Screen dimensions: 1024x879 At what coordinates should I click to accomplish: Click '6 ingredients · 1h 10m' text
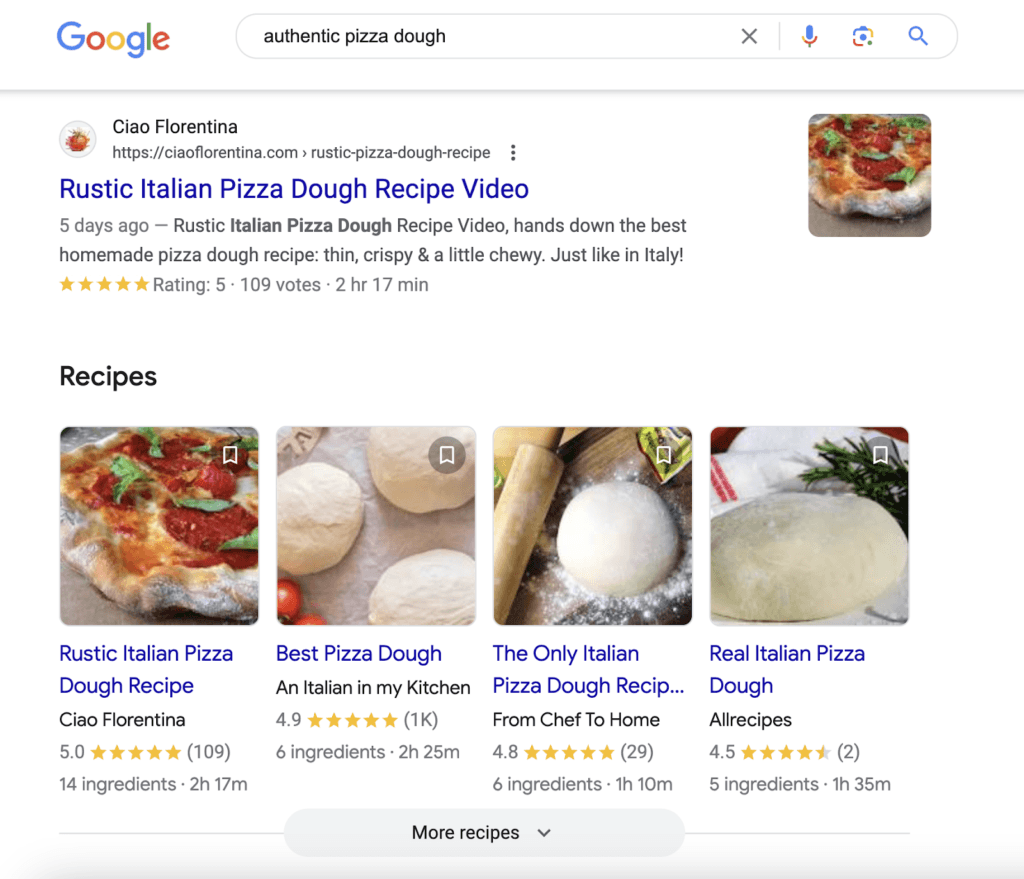click(x=583, y=784)
